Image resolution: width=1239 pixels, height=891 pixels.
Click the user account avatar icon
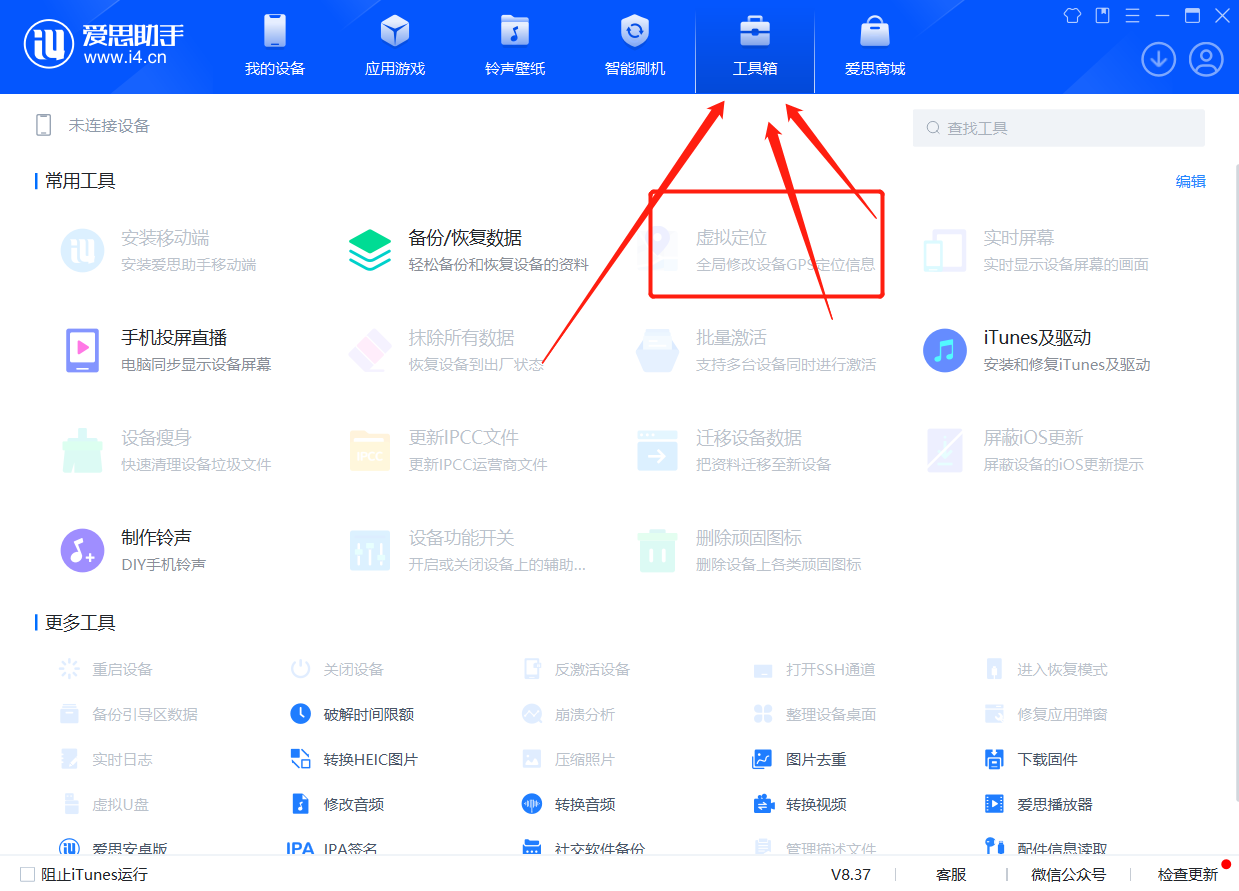1206,59
